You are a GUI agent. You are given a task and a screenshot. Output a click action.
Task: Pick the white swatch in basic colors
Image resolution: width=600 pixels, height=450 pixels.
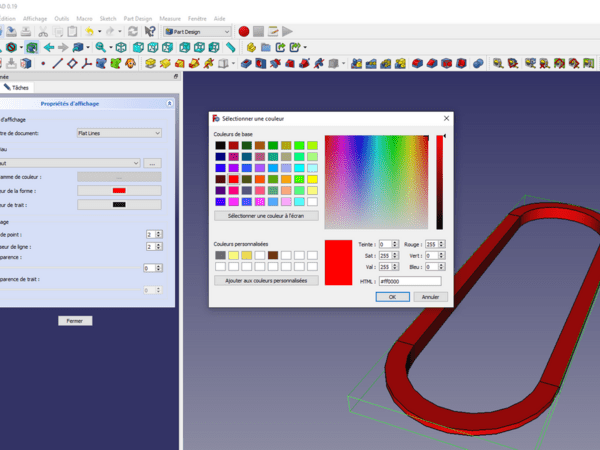pyautogui.click(x=312, y=201)
